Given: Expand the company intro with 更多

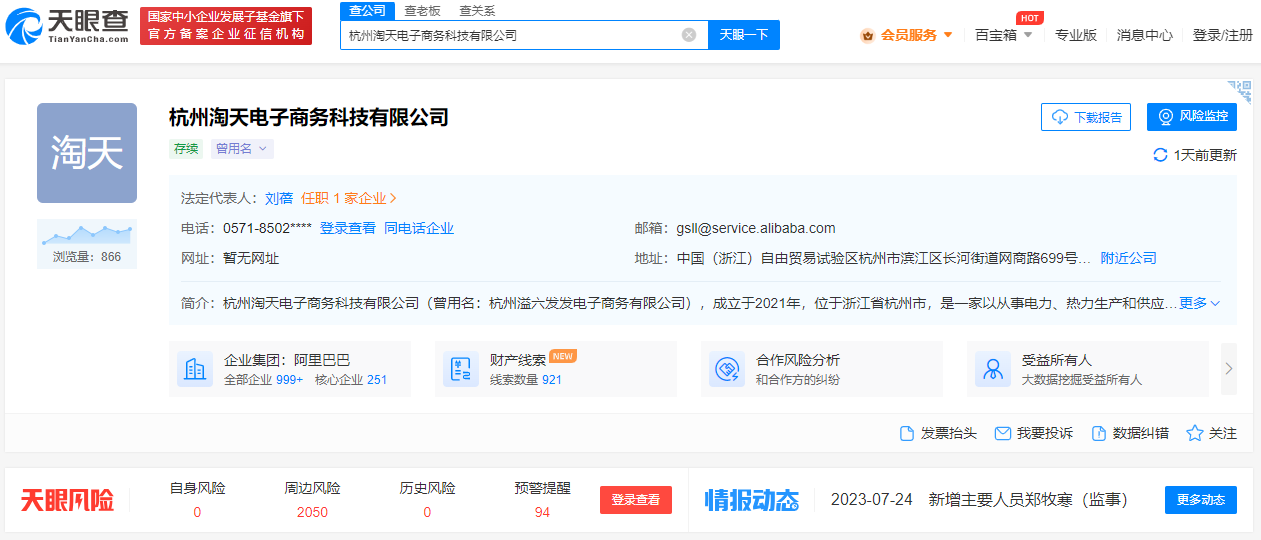Looking at the screenshot, I should pos(1200,303).
